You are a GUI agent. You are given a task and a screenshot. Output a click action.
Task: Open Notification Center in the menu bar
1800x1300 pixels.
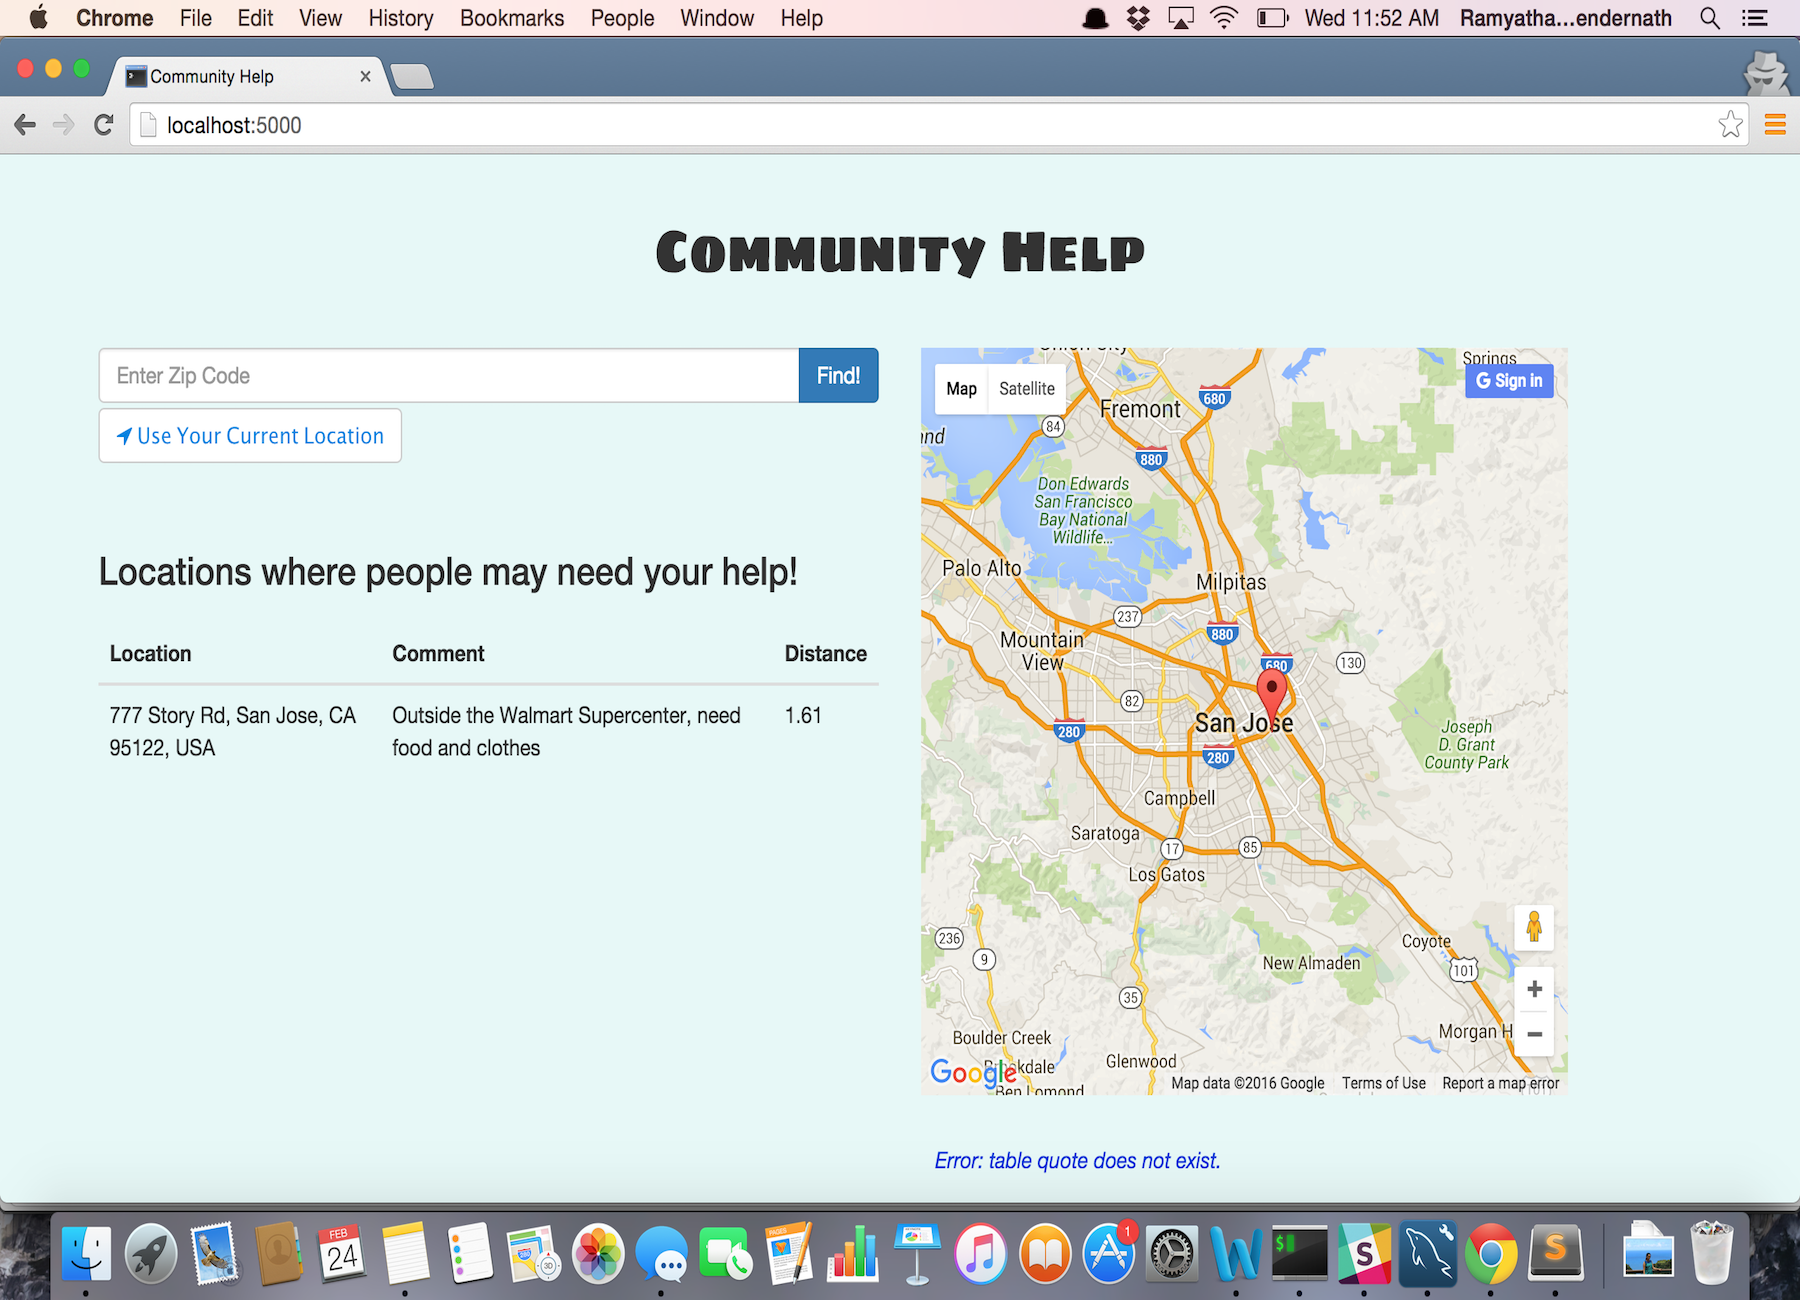click(1755, 18)
